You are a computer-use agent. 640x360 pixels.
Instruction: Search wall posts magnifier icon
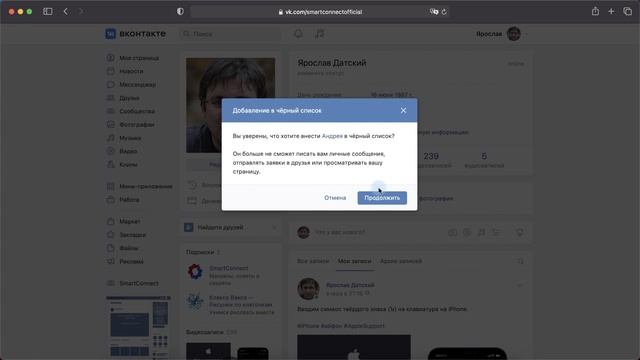pos(520,261)
